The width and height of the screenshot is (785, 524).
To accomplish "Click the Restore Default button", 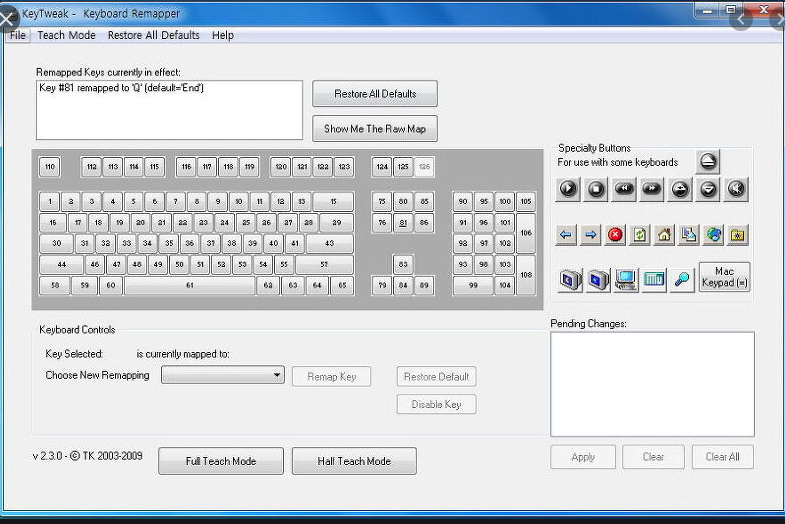I will pyautogui.click(x=436, y=376).
